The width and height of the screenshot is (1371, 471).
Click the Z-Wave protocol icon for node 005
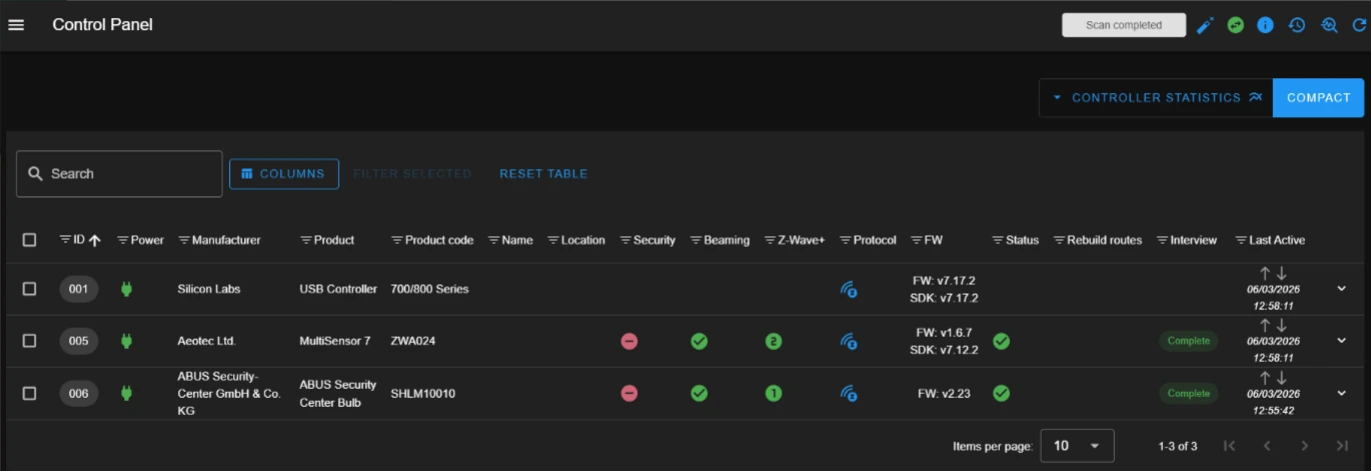tap(848, 342)
